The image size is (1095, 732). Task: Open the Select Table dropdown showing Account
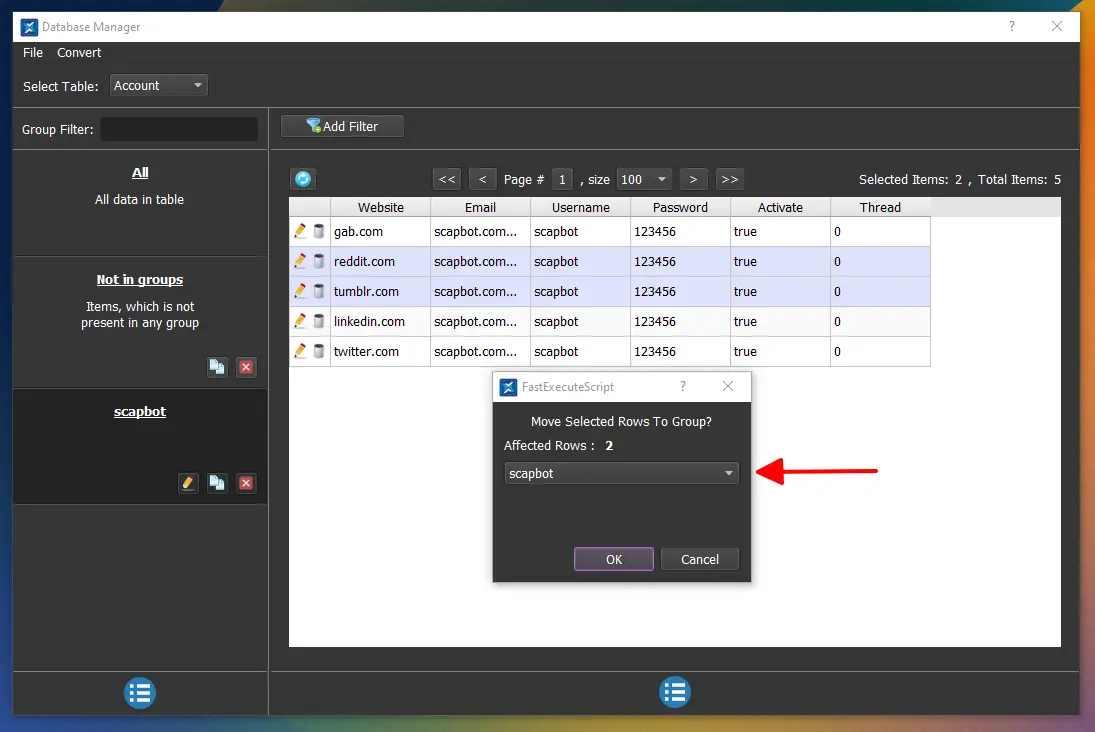pyautogui.click(x=159, y=86)
